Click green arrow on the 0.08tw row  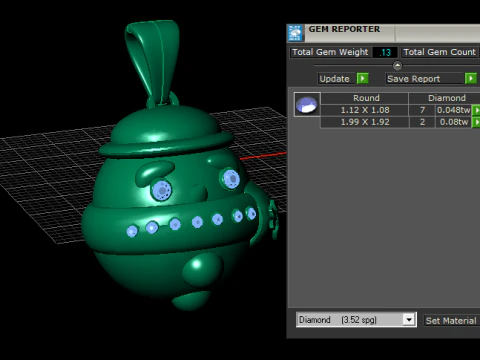476,122
